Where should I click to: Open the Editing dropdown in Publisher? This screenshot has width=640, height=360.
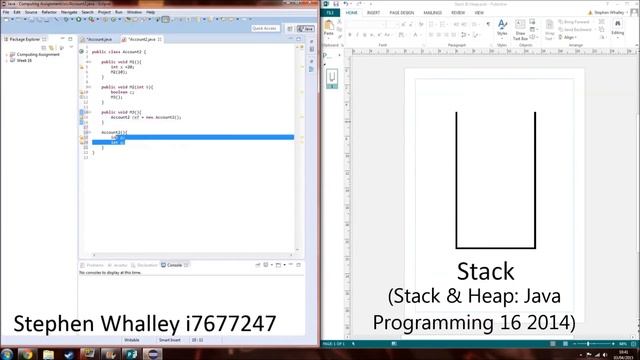[x=617, y=28]
